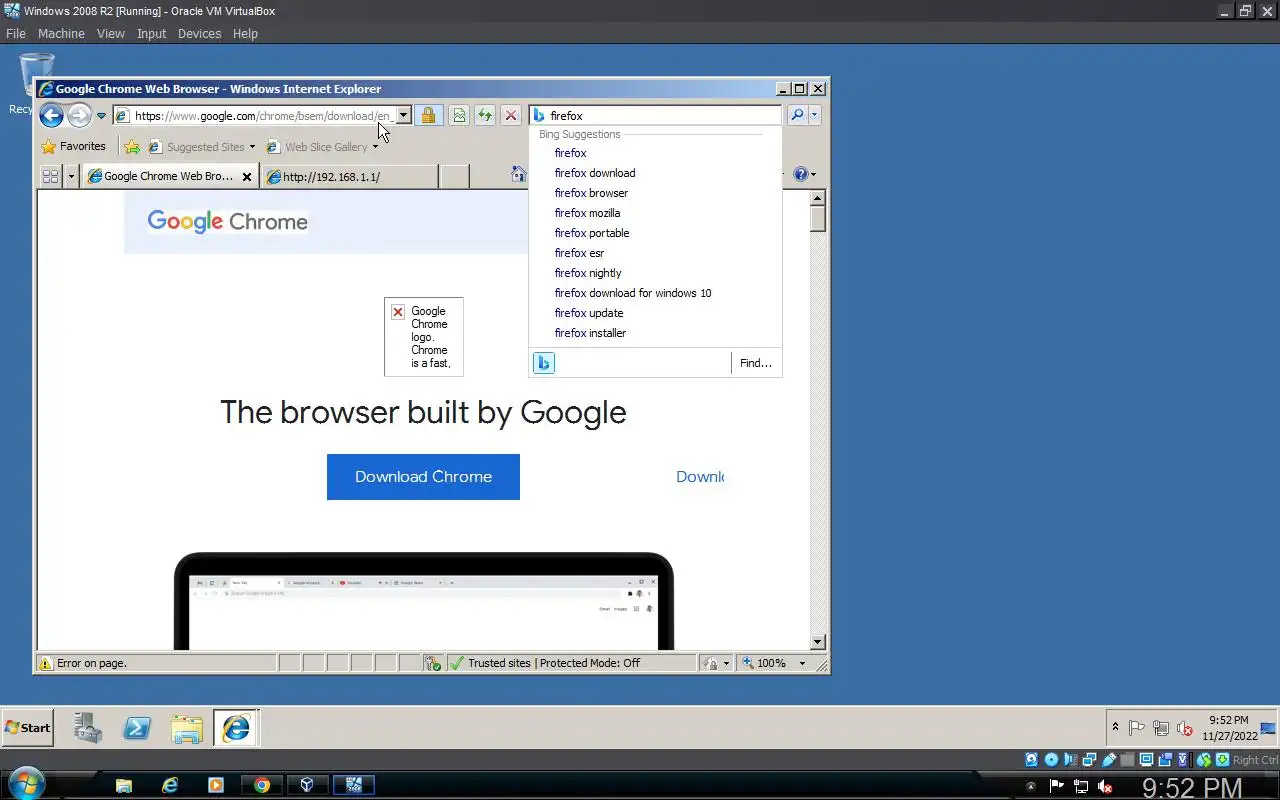Open Server Manager from guest taskbar
This screenshot has height=800, width=1280.
(x=88, y=728)
